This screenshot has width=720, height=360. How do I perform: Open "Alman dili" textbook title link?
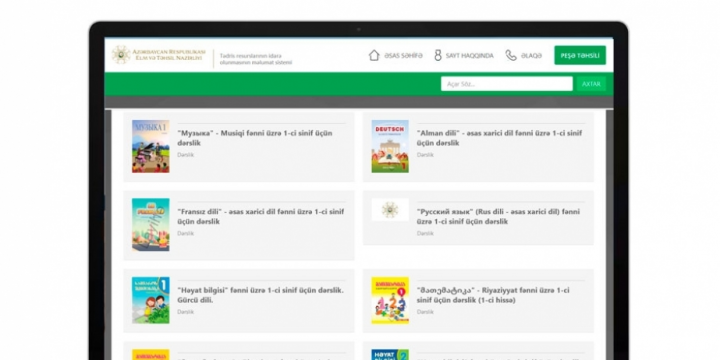[499, 138]
